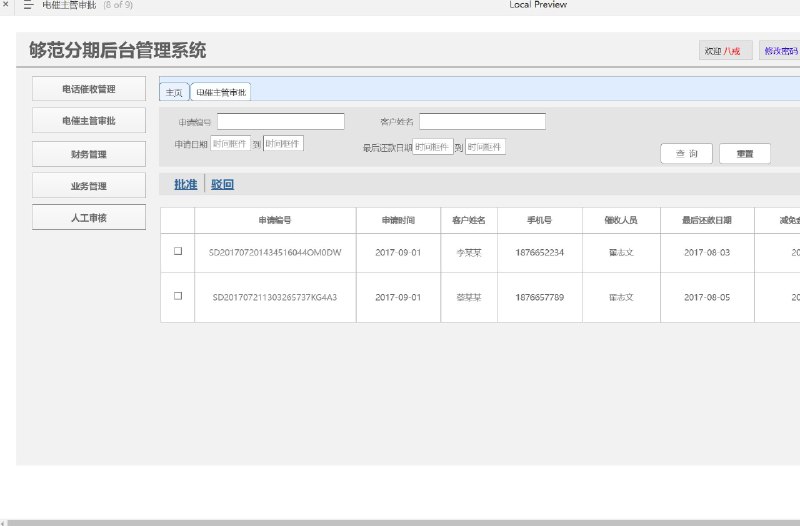
Task: Open 电话催收管理 in the sidebar
Action: (89, 89)
